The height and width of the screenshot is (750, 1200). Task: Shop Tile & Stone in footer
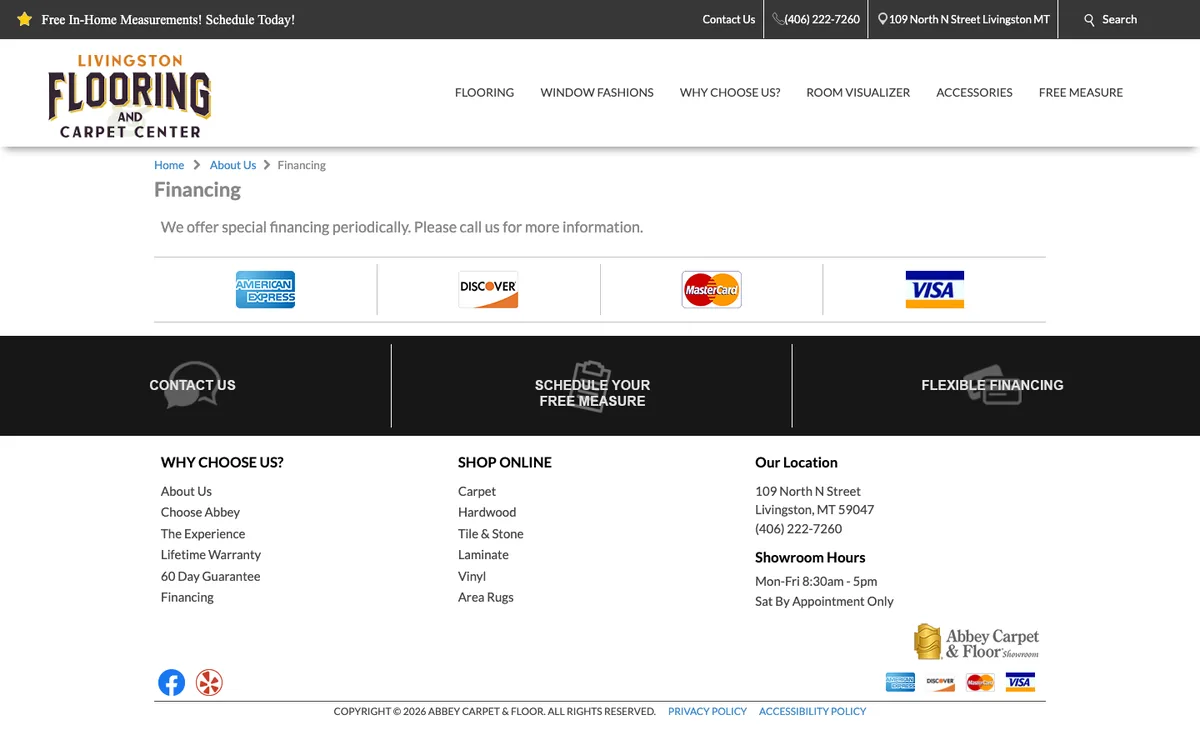point(491,534)
